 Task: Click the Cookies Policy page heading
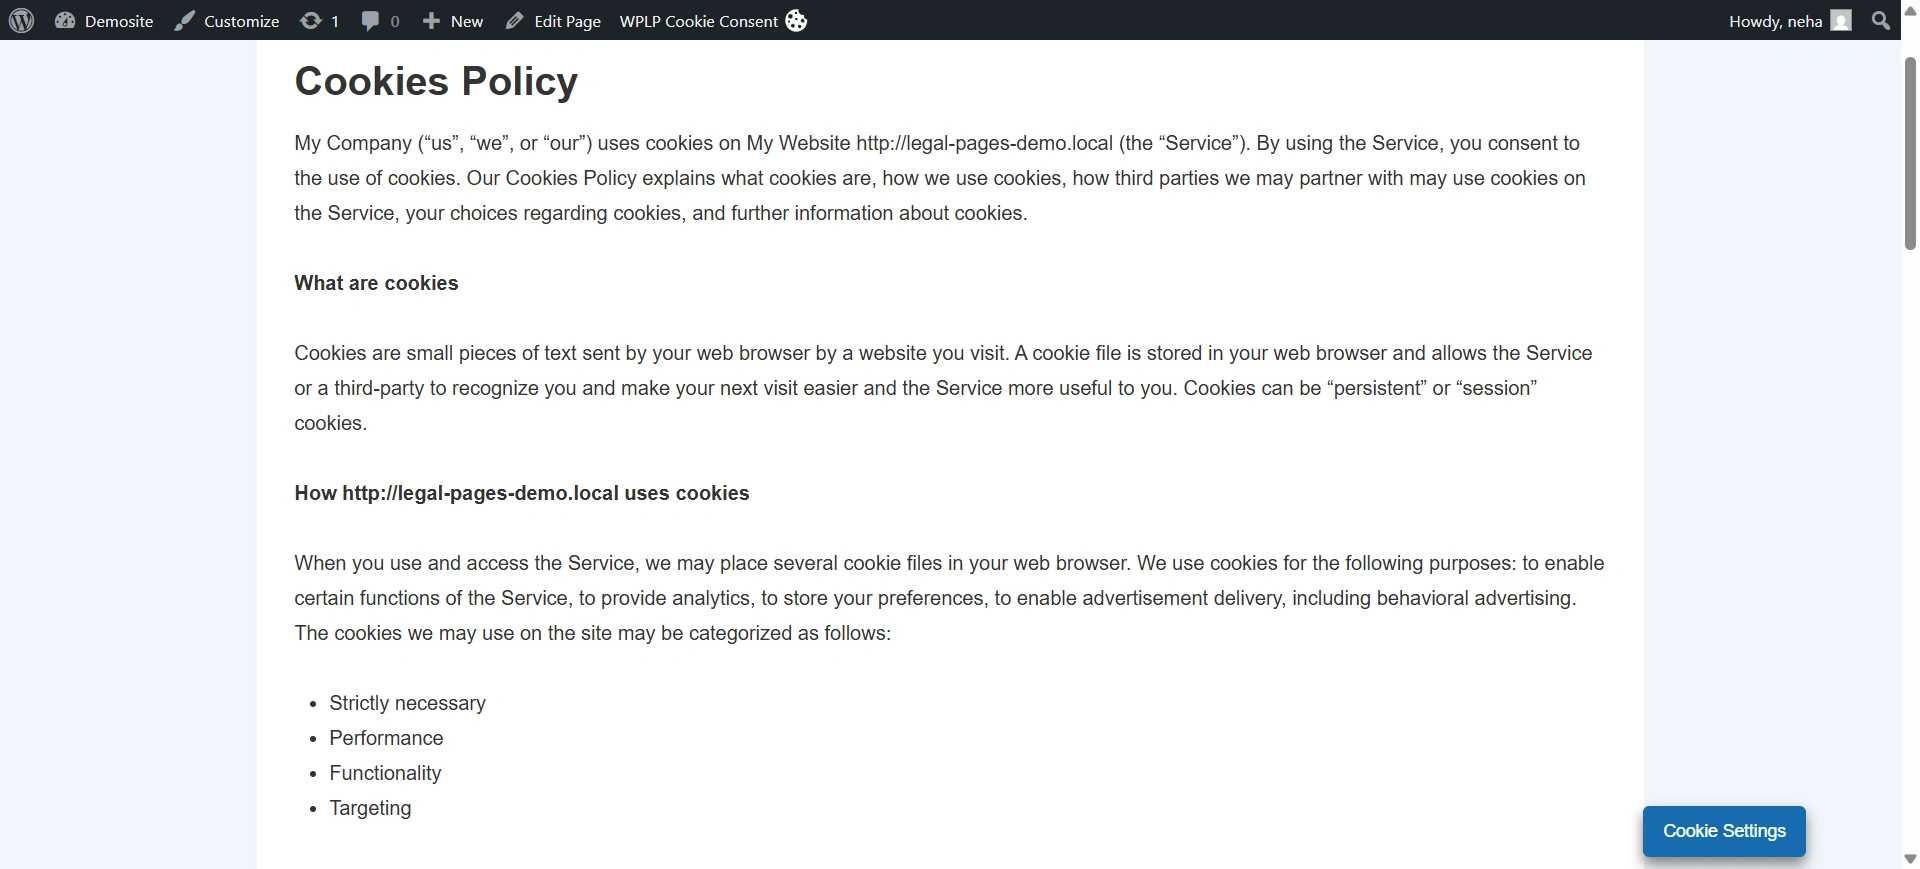pos(436,81)
